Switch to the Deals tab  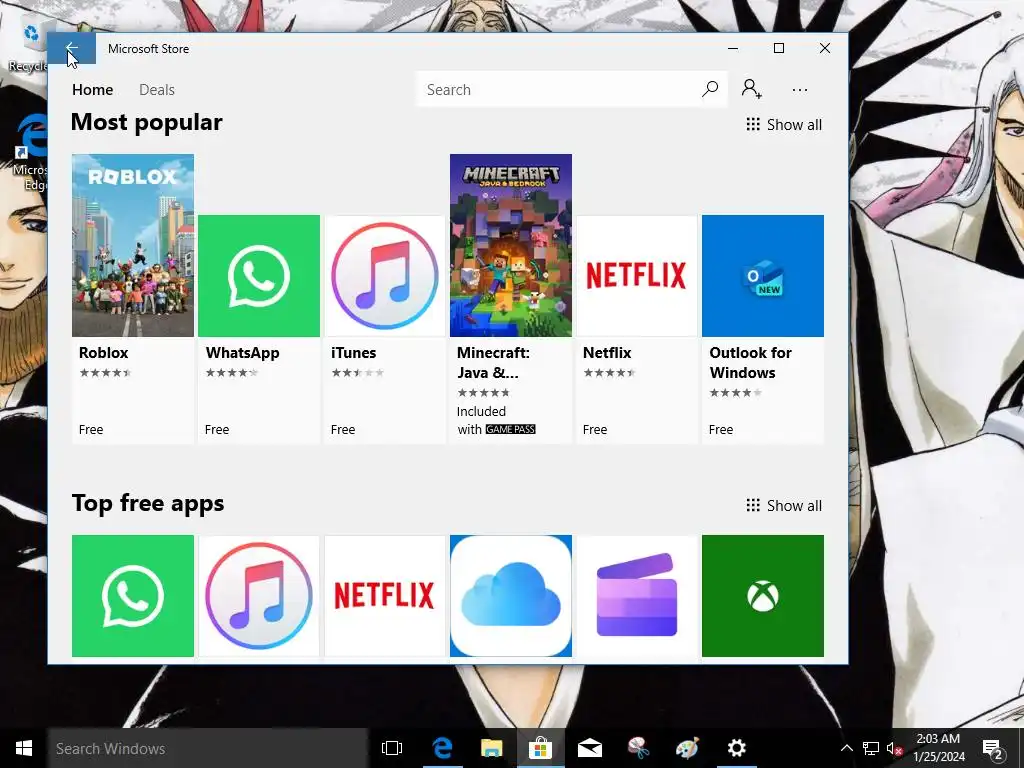coord(157,89)
